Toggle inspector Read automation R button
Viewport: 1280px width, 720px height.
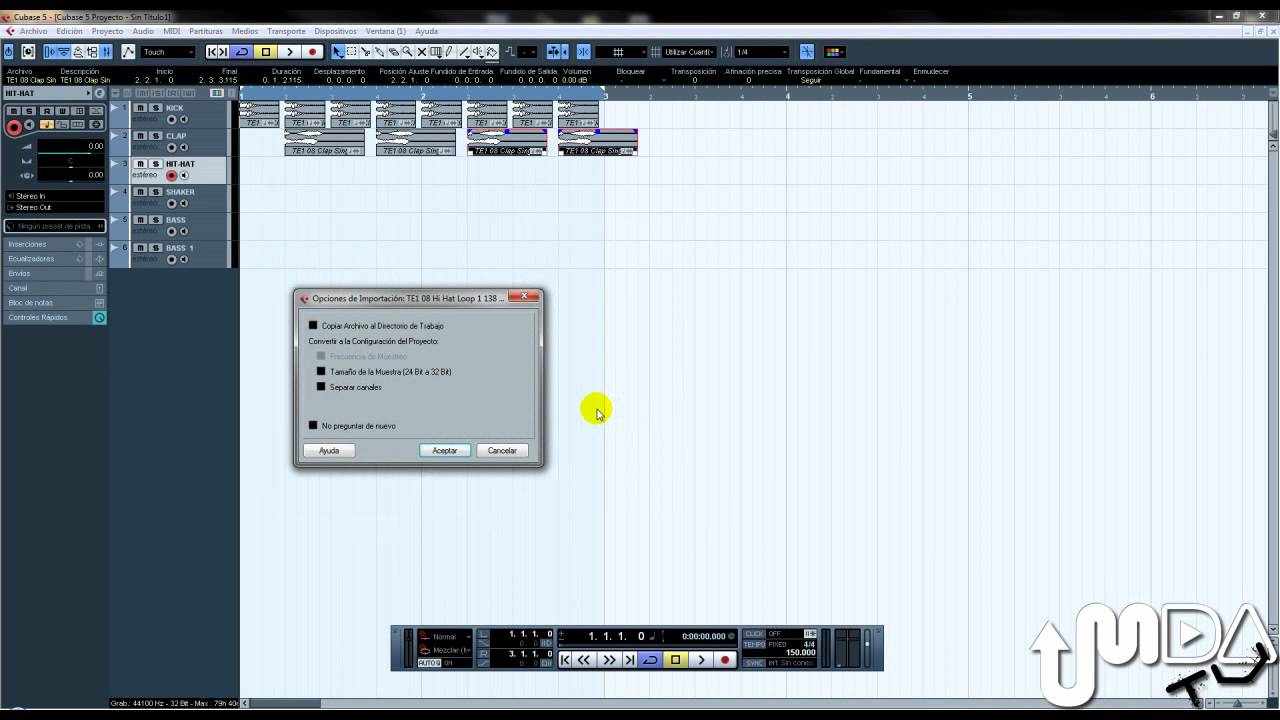[46, 111]
